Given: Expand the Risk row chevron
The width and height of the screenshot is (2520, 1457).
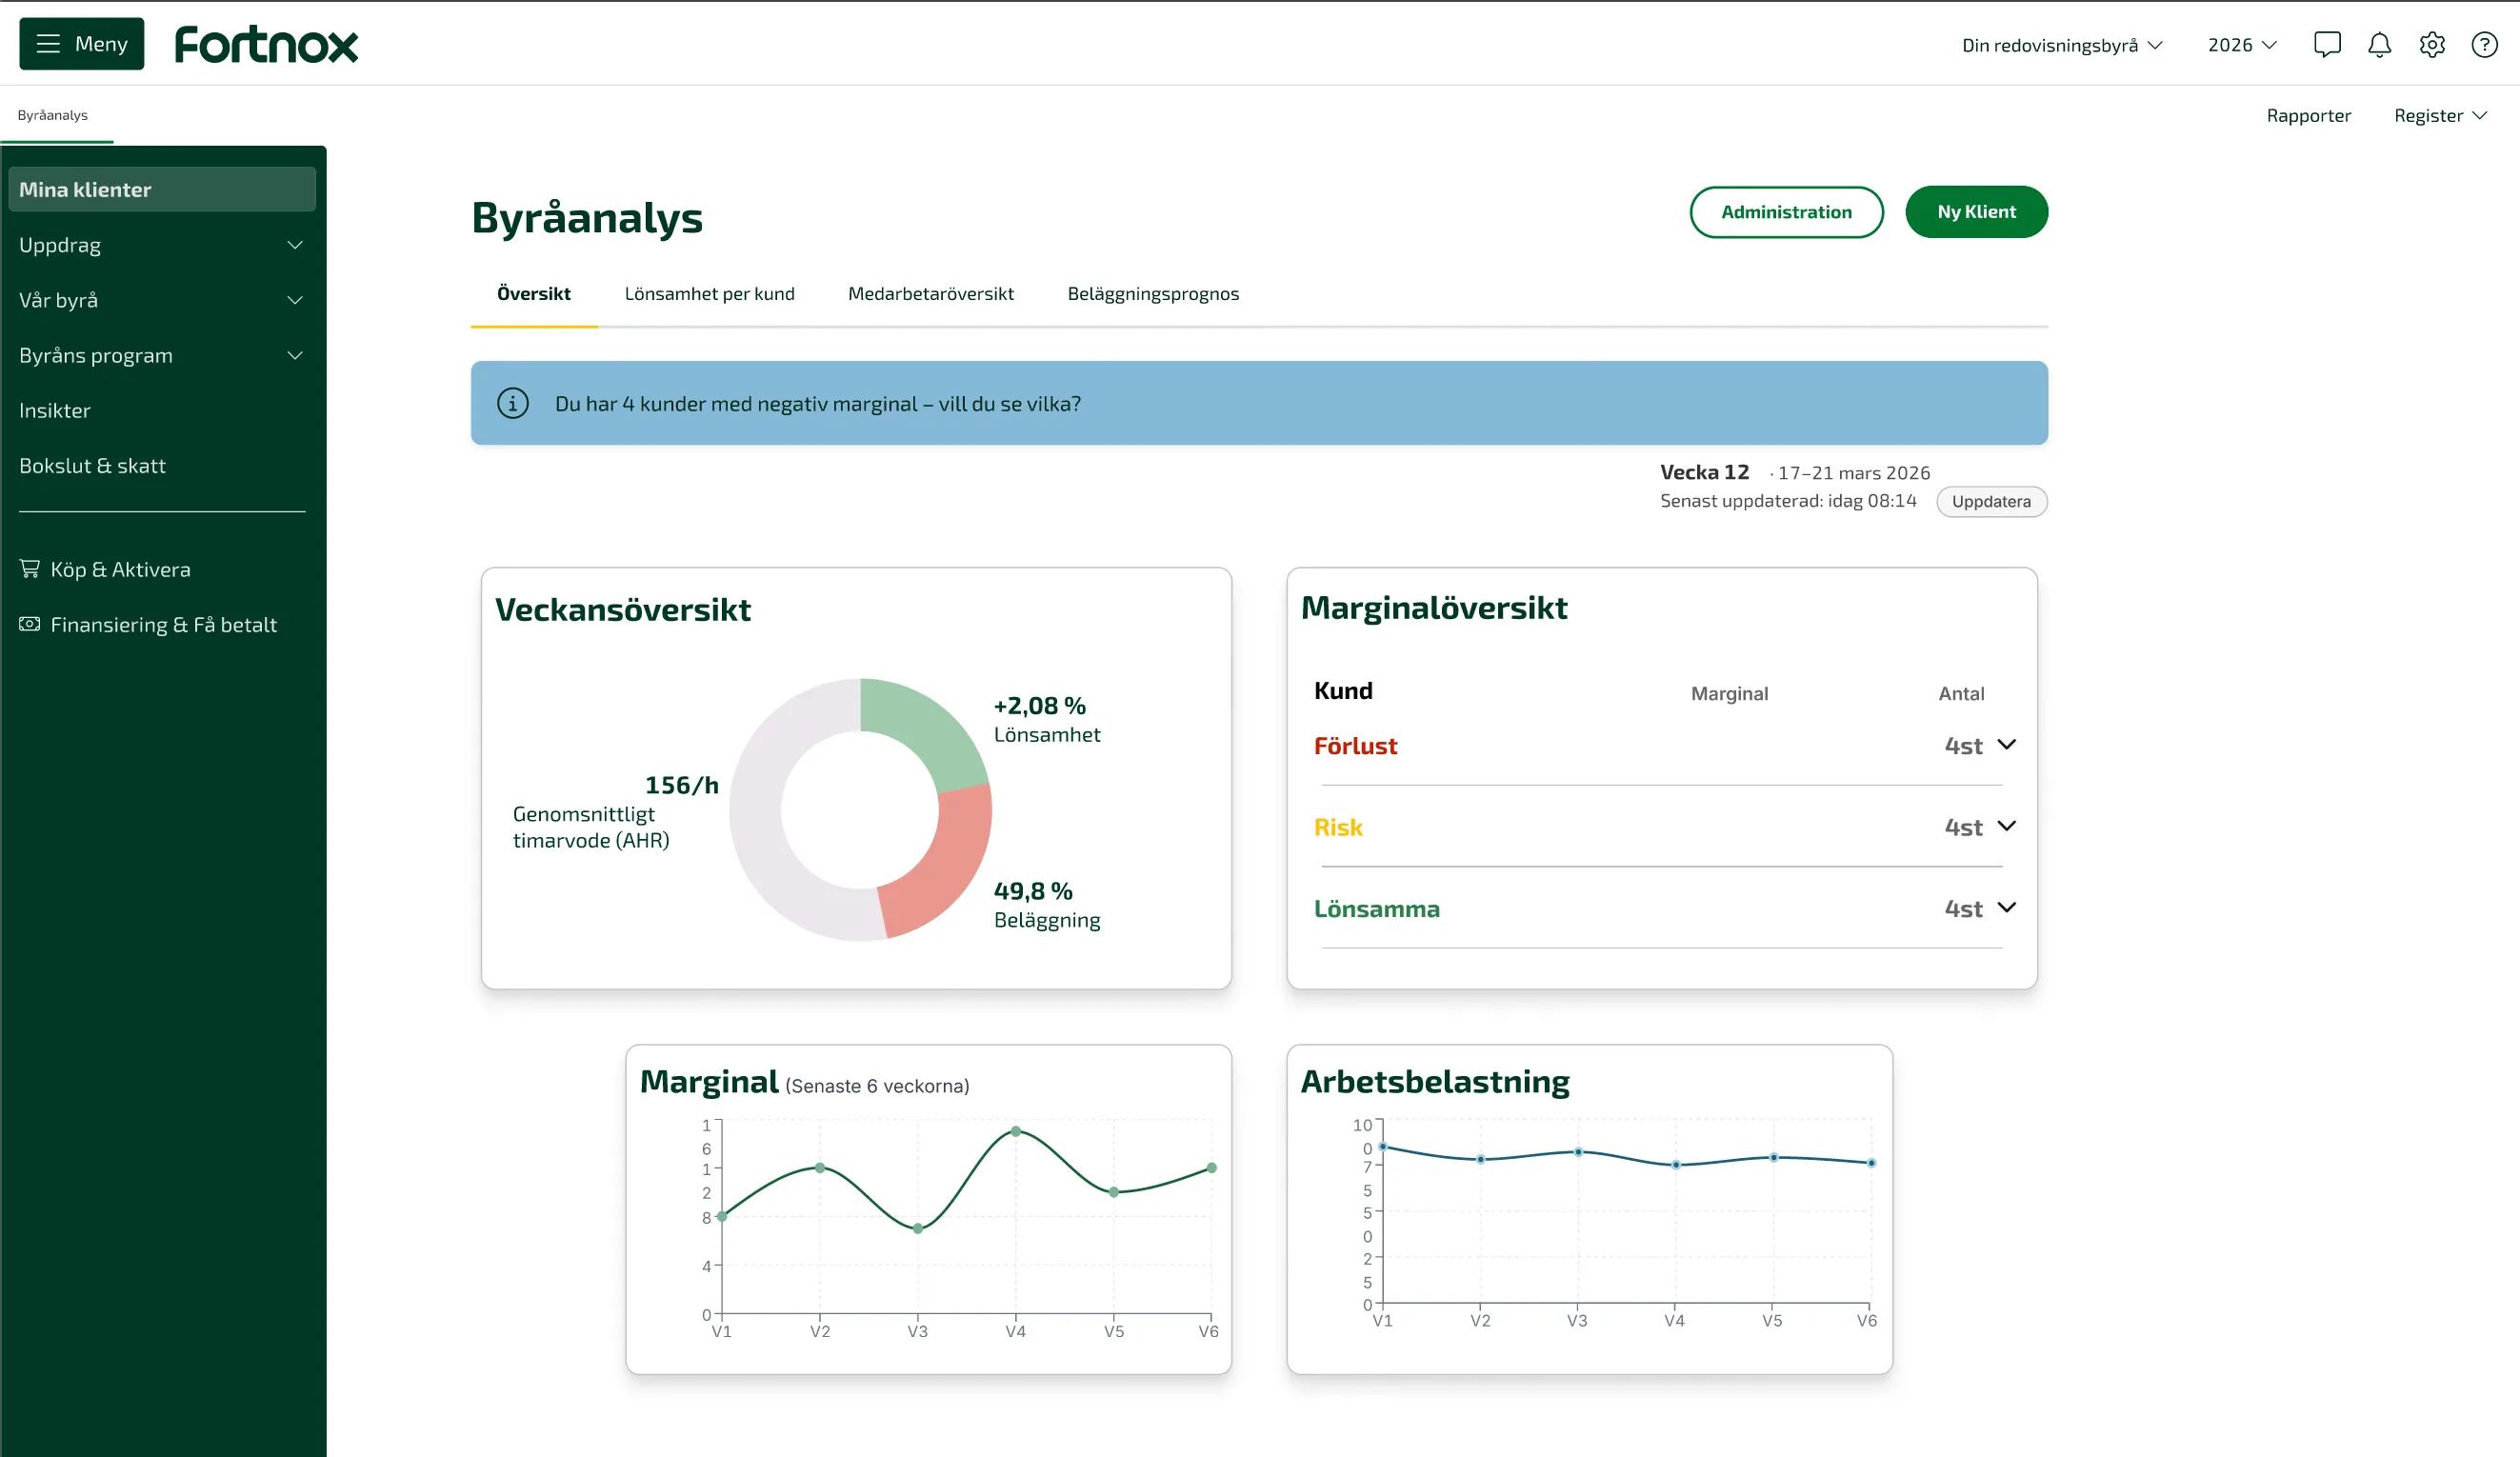Looking at the screenshot, I should [2006, 826].
